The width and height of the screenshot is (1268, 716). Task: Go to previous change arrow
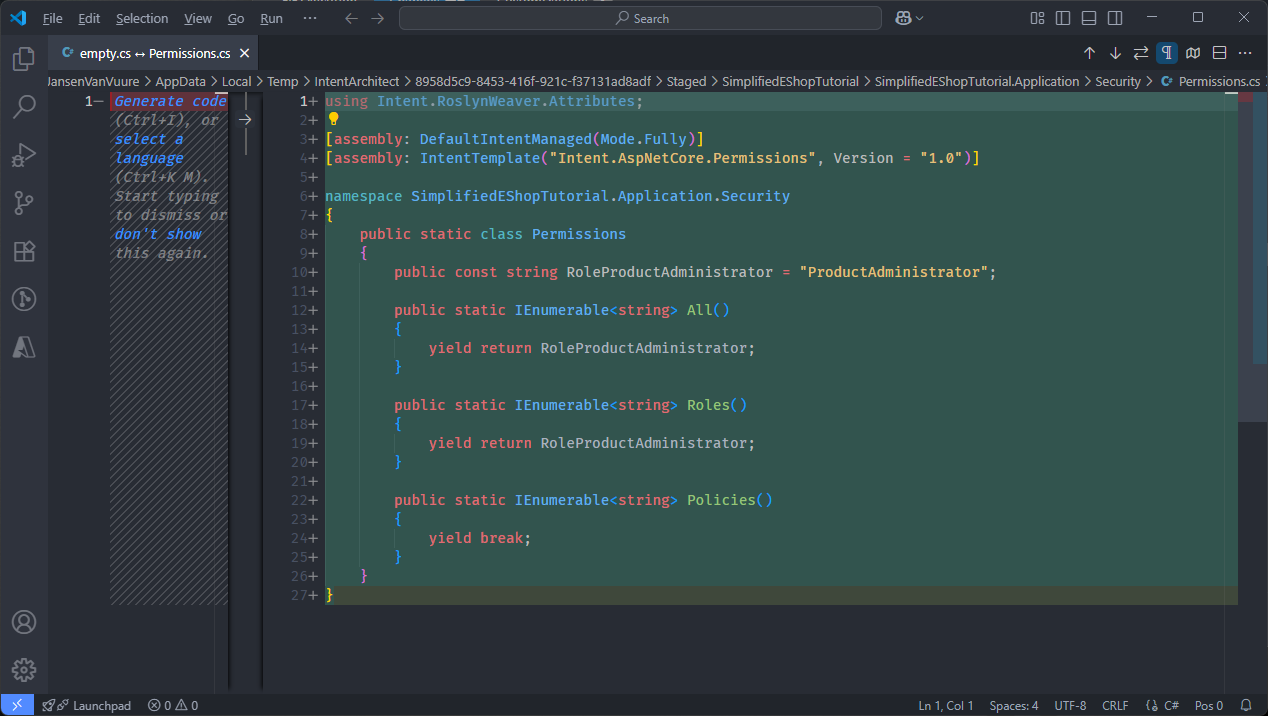click(x=1090, y=53)
